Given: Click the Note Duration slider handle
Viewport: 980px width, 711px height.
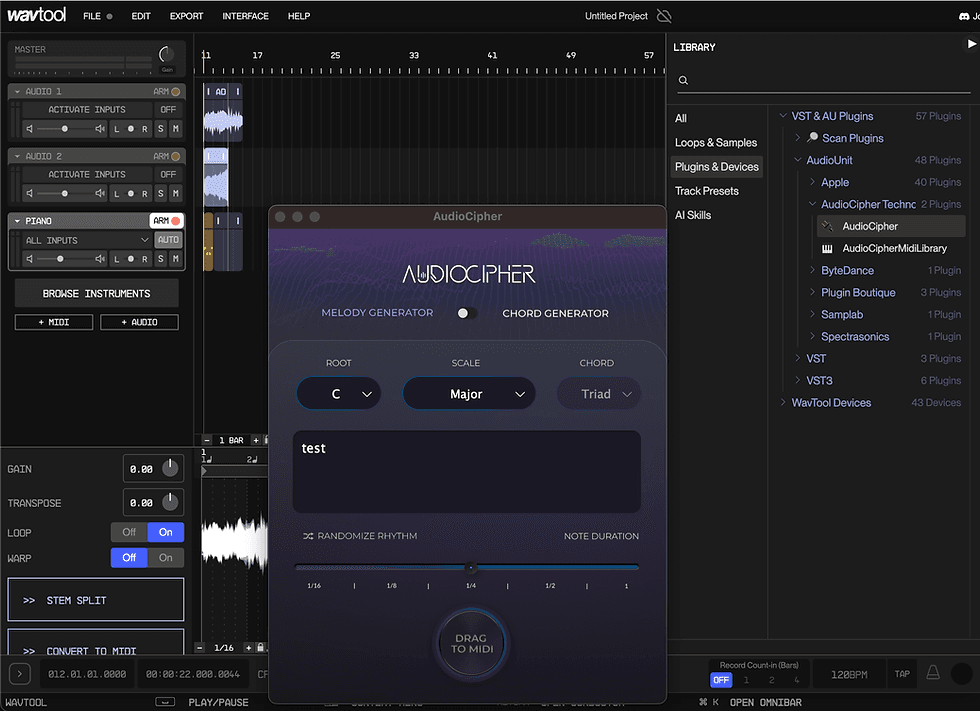Looking at the screenshot, I should [x=471, y=567].
